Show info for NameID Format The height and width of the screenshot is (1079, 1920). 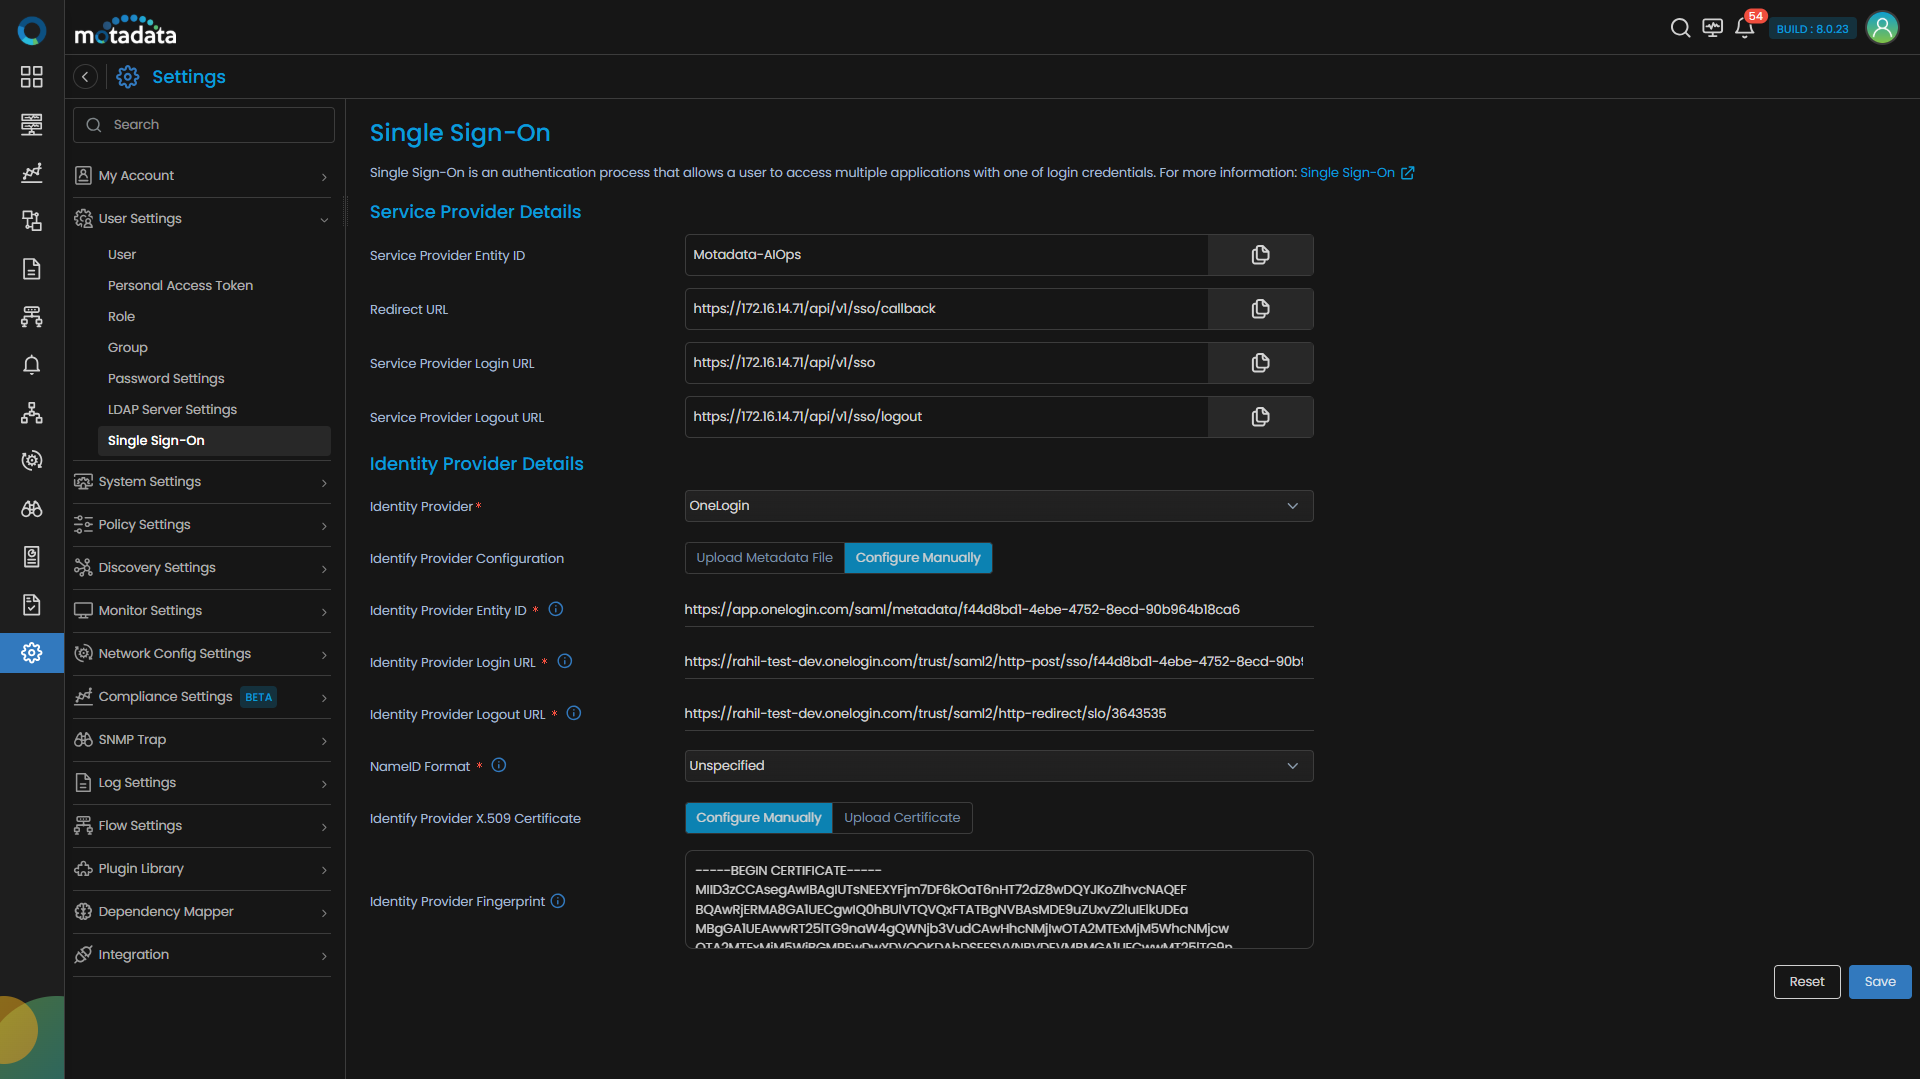[x=499, y=765]
